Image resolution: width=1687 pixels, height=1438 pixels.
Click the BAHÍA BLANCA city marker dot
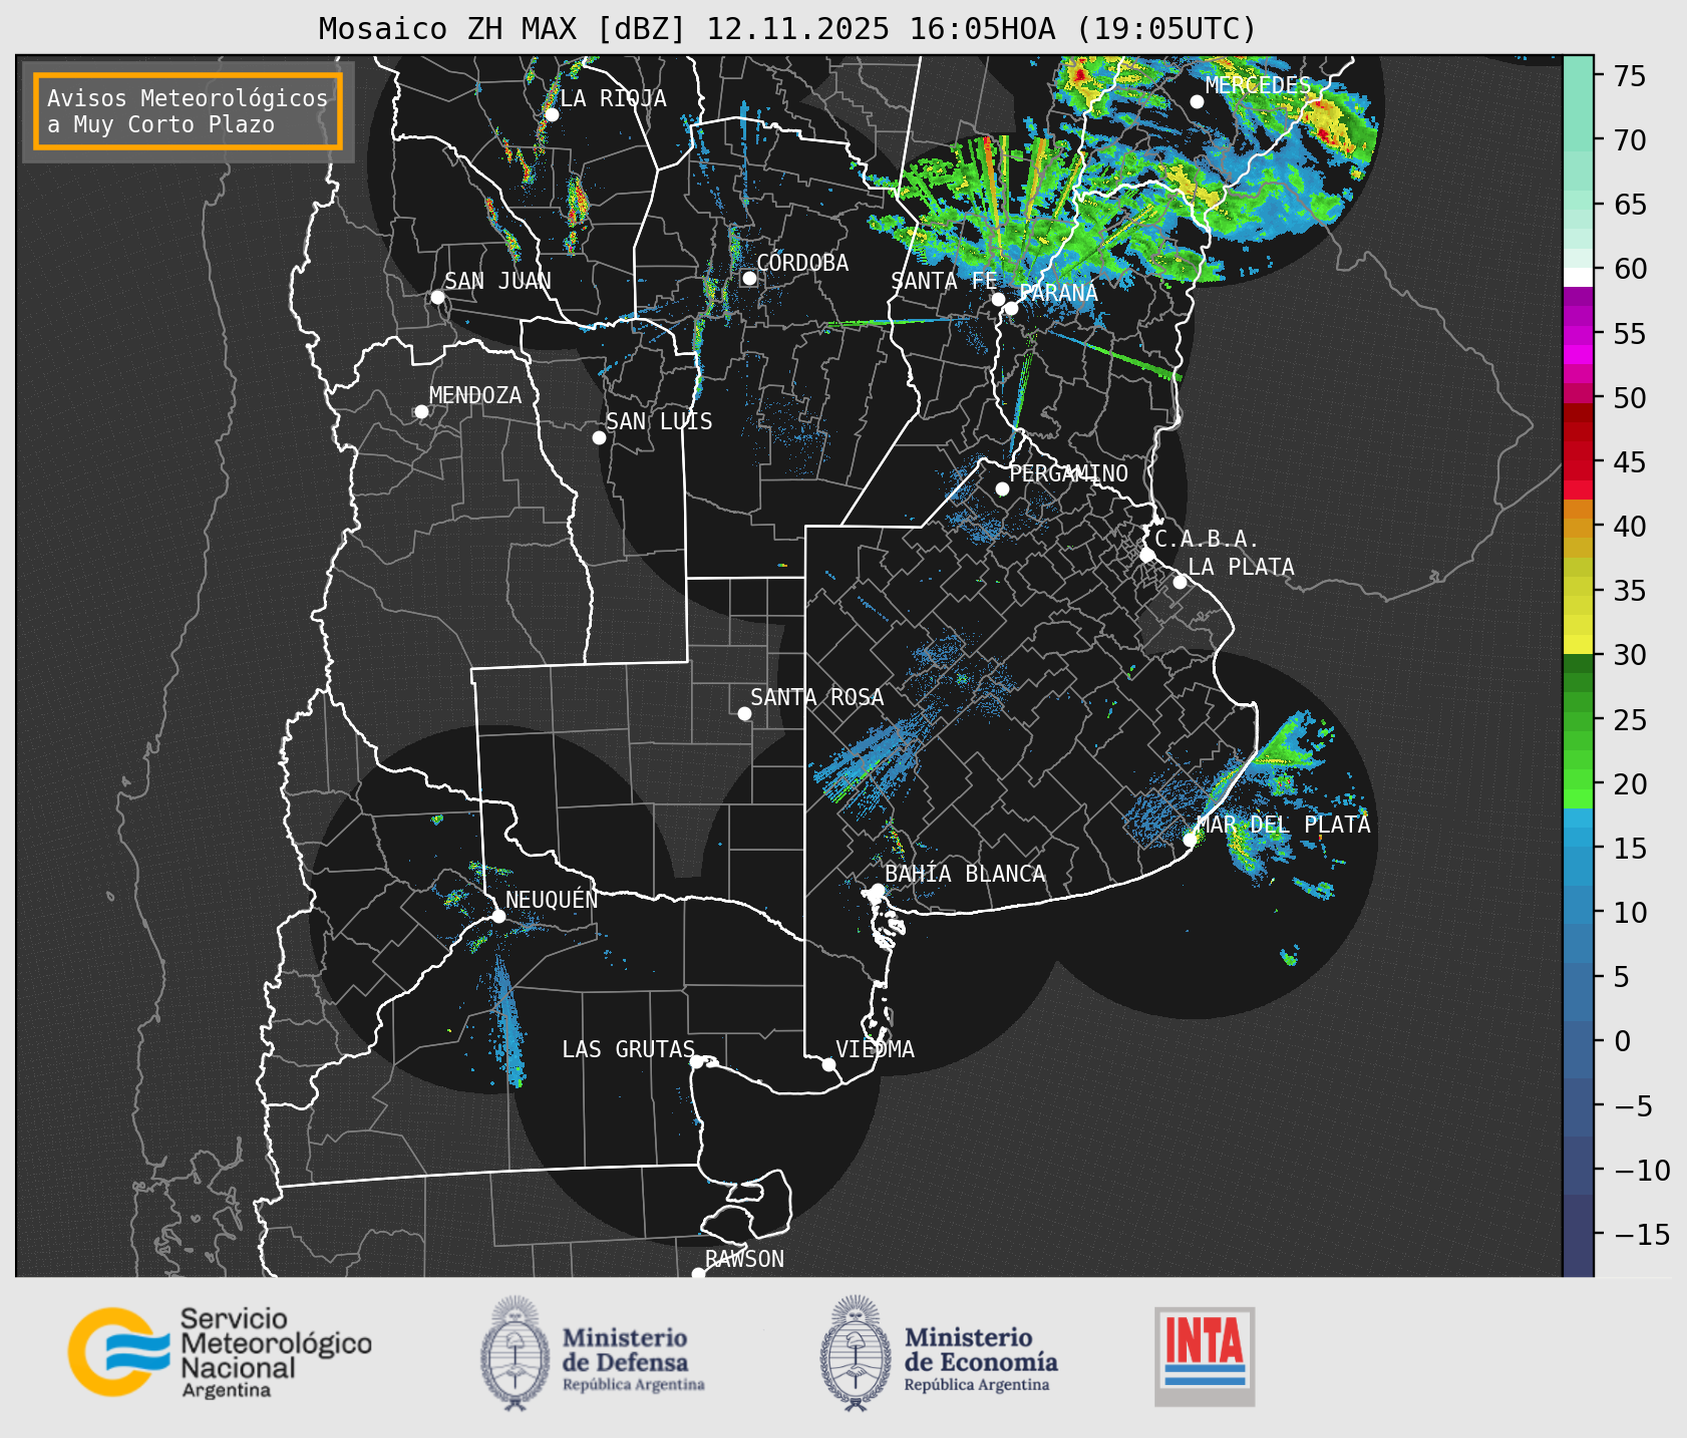click(x=877, y=890)
